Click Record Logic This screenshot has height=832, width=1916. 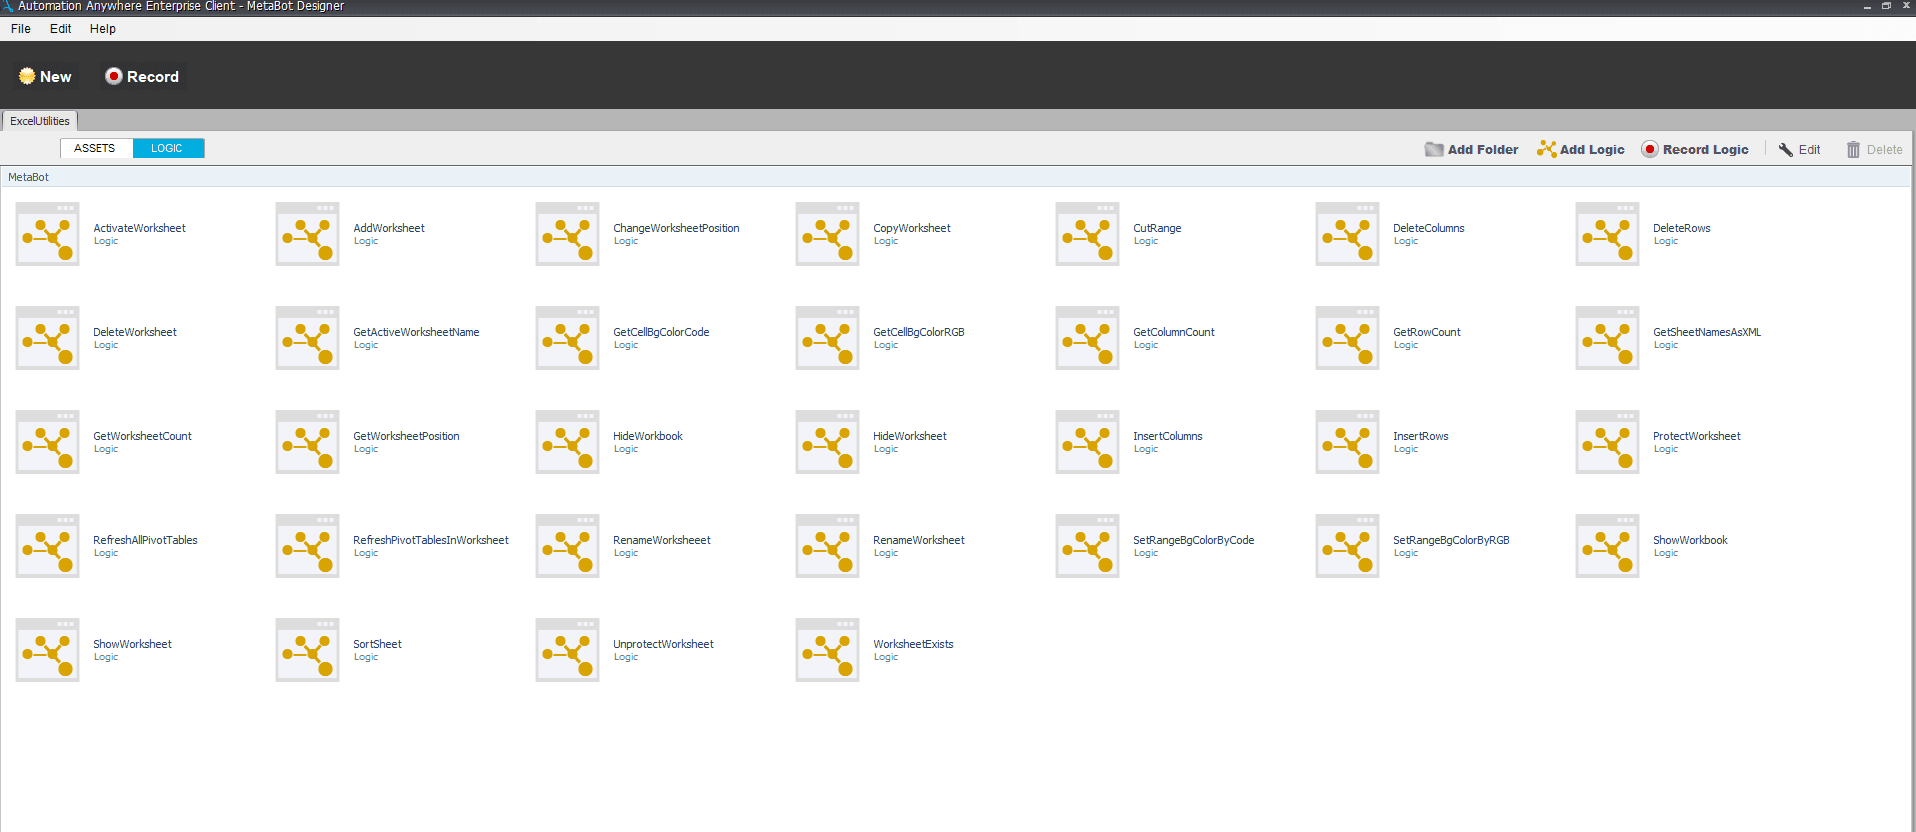point(1695,149)
